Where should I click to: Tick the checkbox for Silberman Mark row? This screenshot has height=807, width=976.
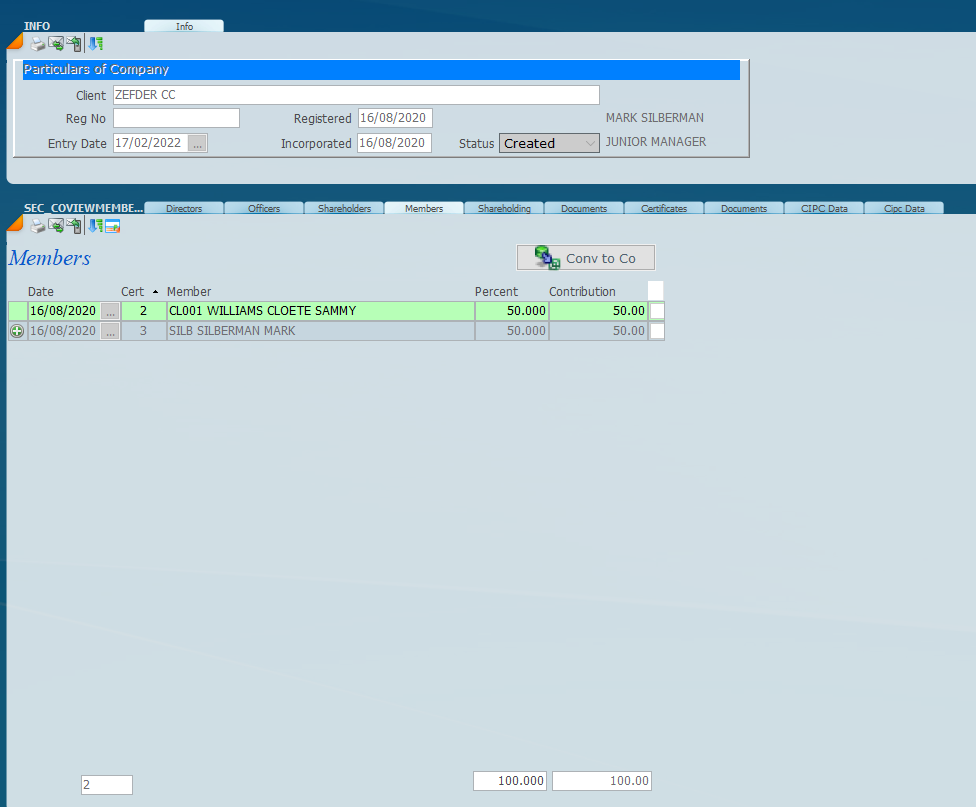(657, 331)
